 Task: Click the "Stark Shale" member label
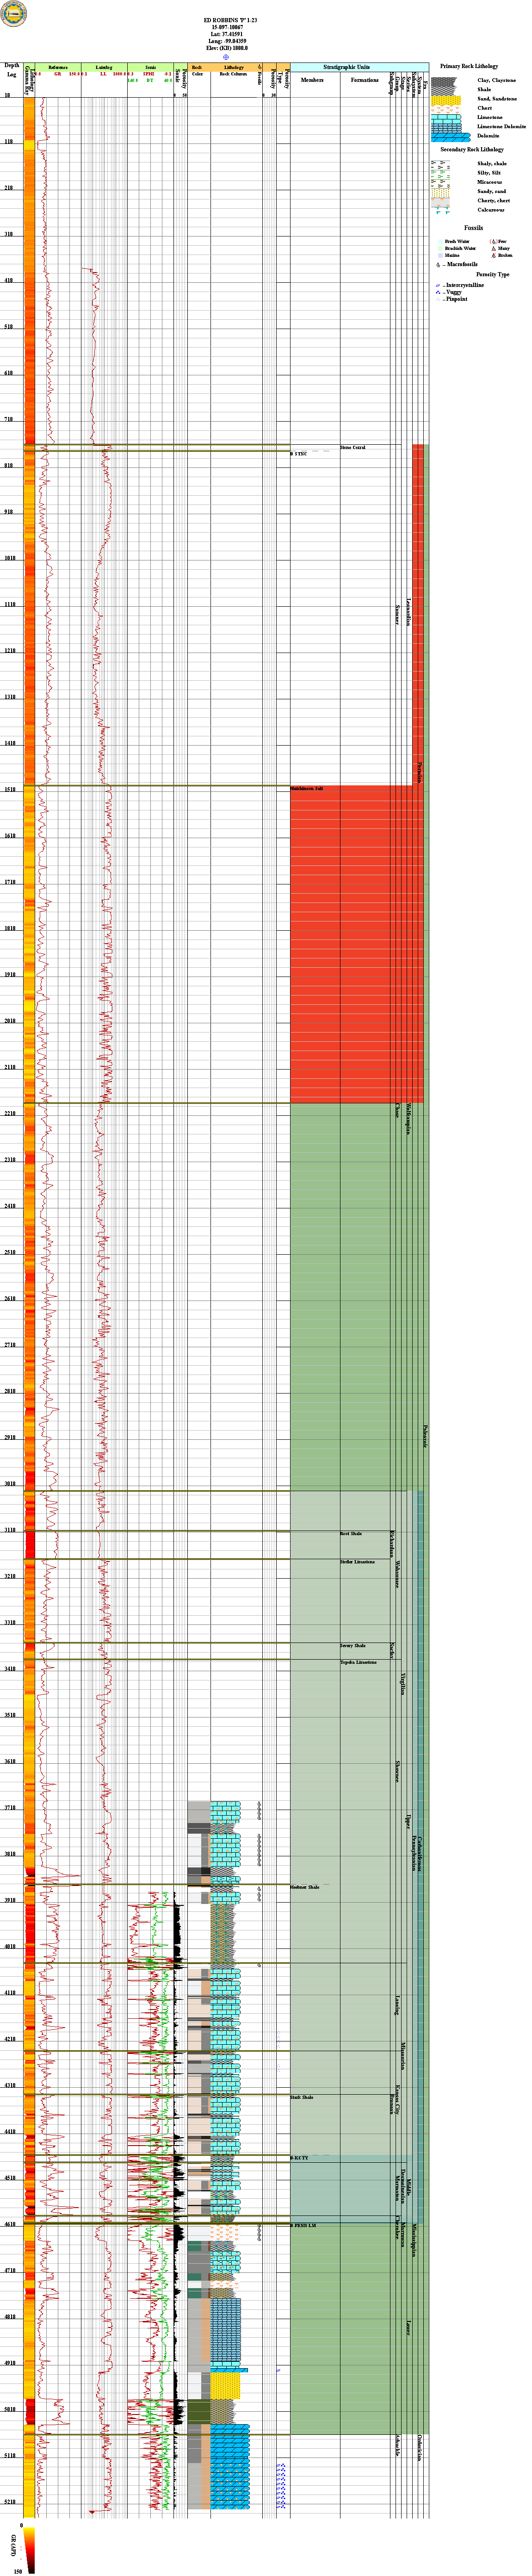click(302, 2097)
